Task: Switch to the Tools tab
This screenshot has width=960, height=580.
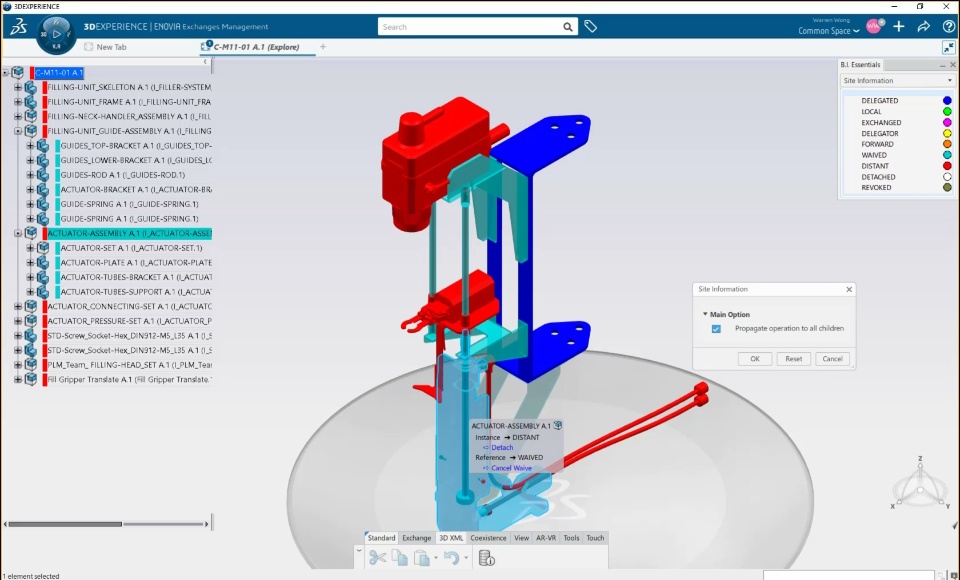Action: click(571, 538)
